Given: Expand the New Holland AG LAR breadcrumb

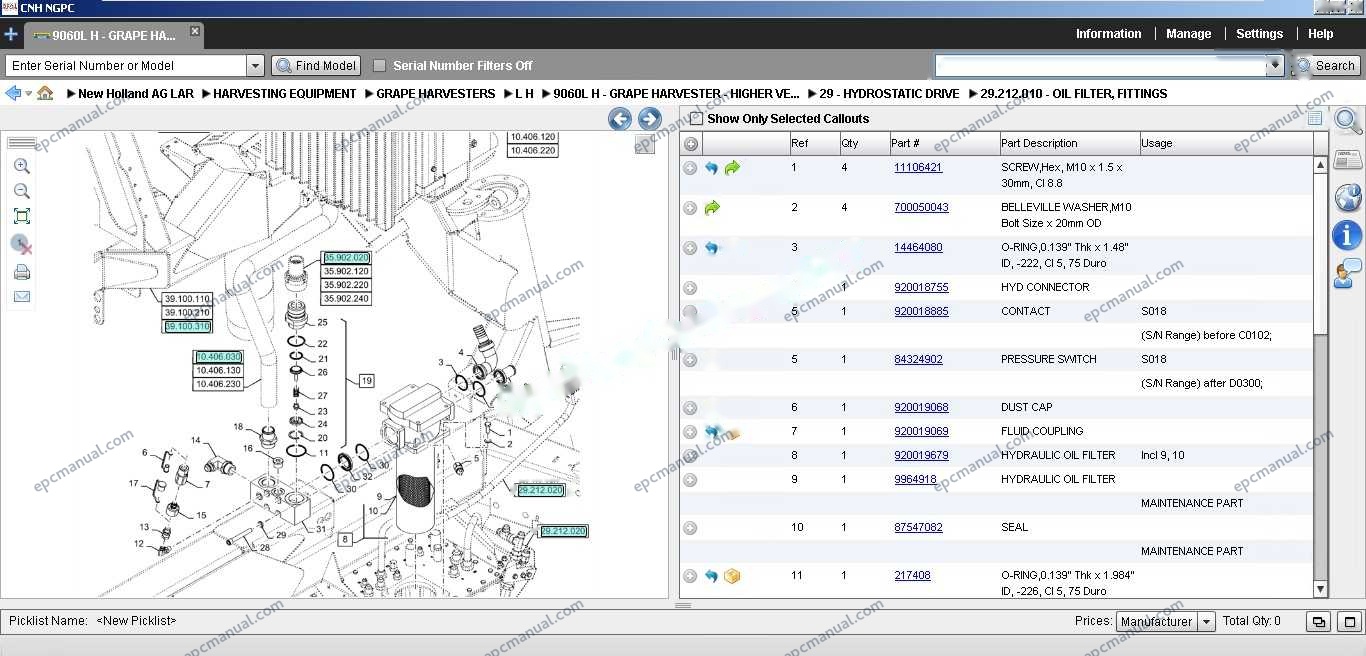Looking at the screenshot, I should (71, 94).
